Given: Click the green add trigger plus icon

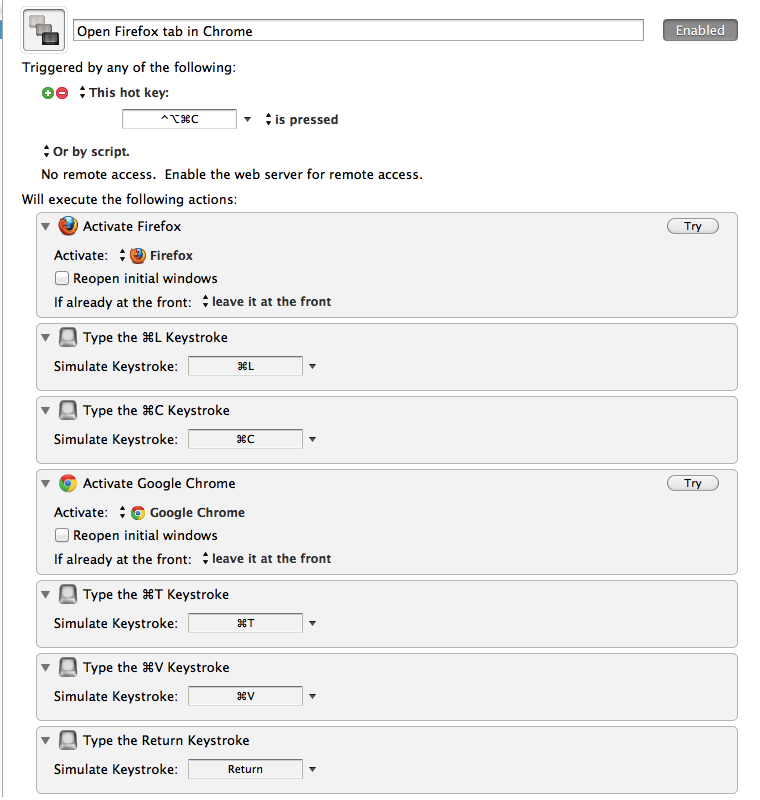Looking at the screenshot, I should (x=47, y=93).
